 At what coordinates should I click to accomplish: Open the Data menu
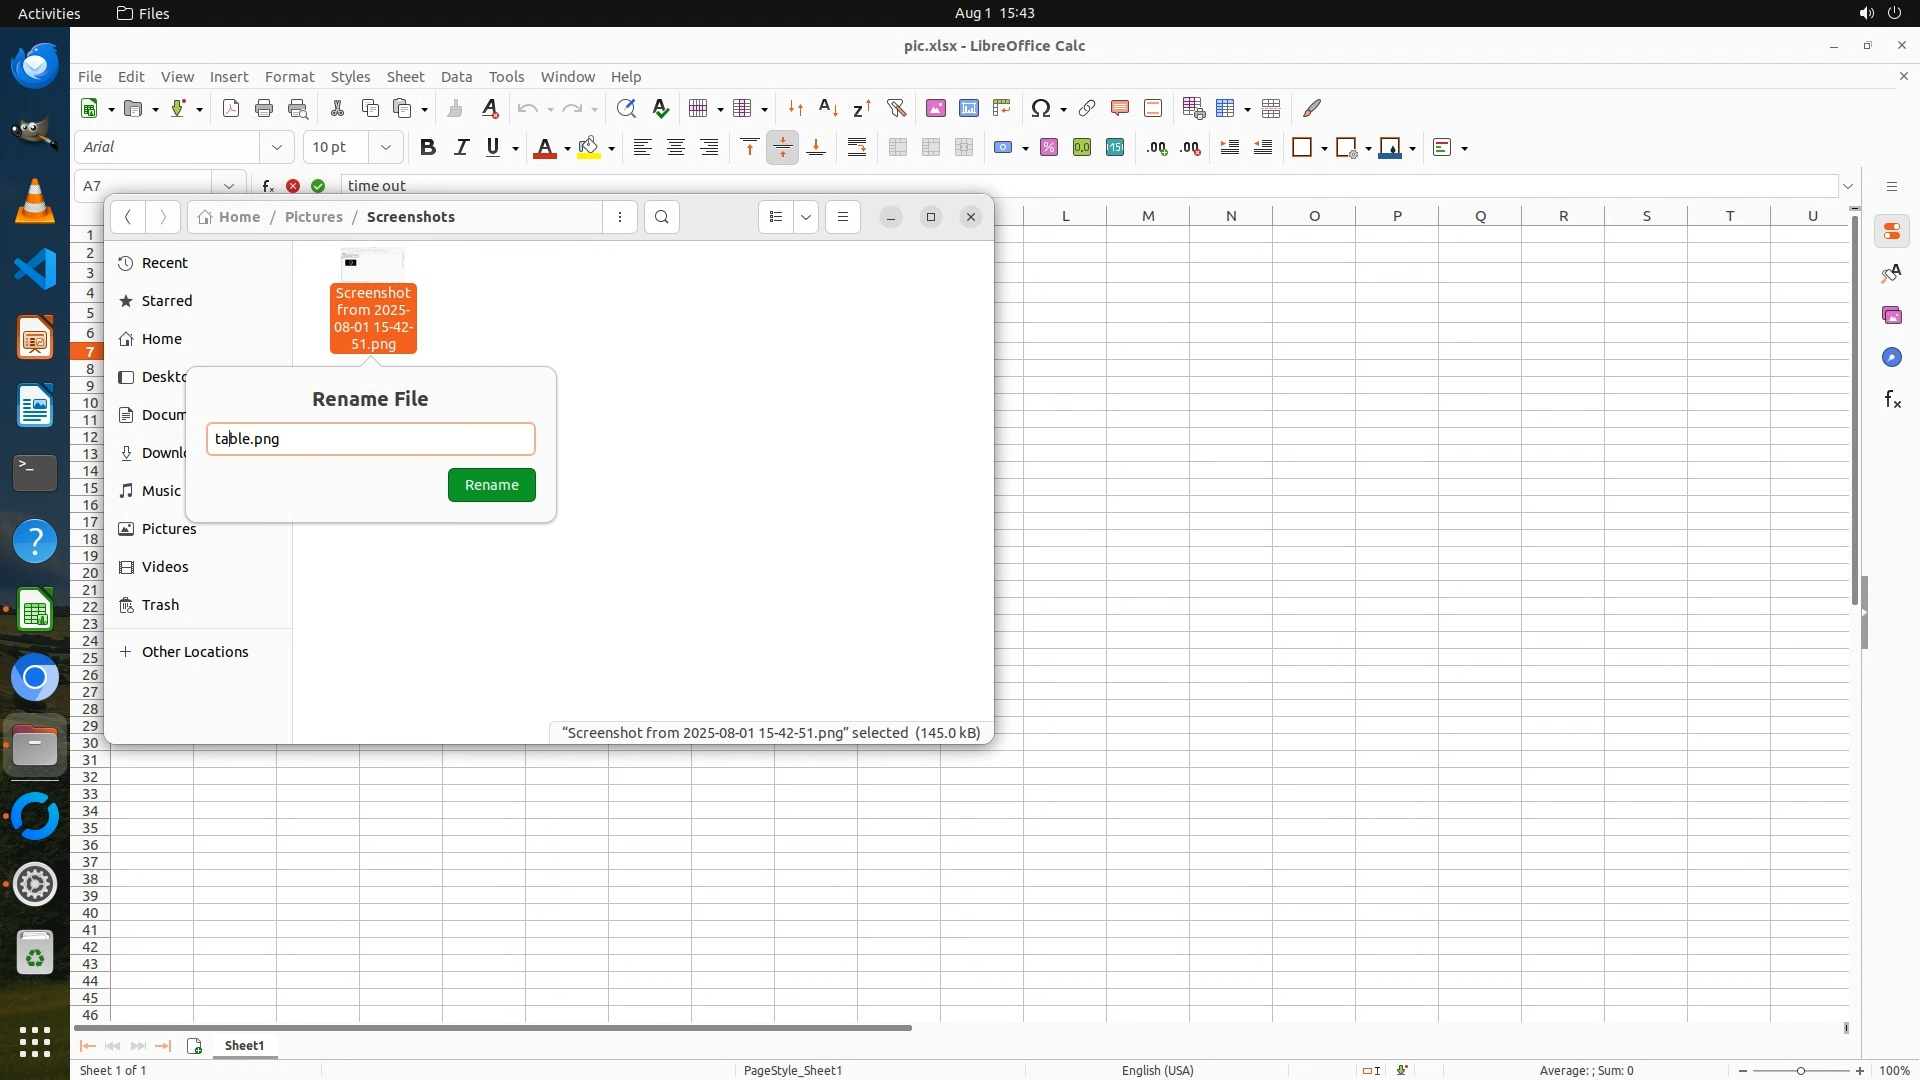coord(456,77)
